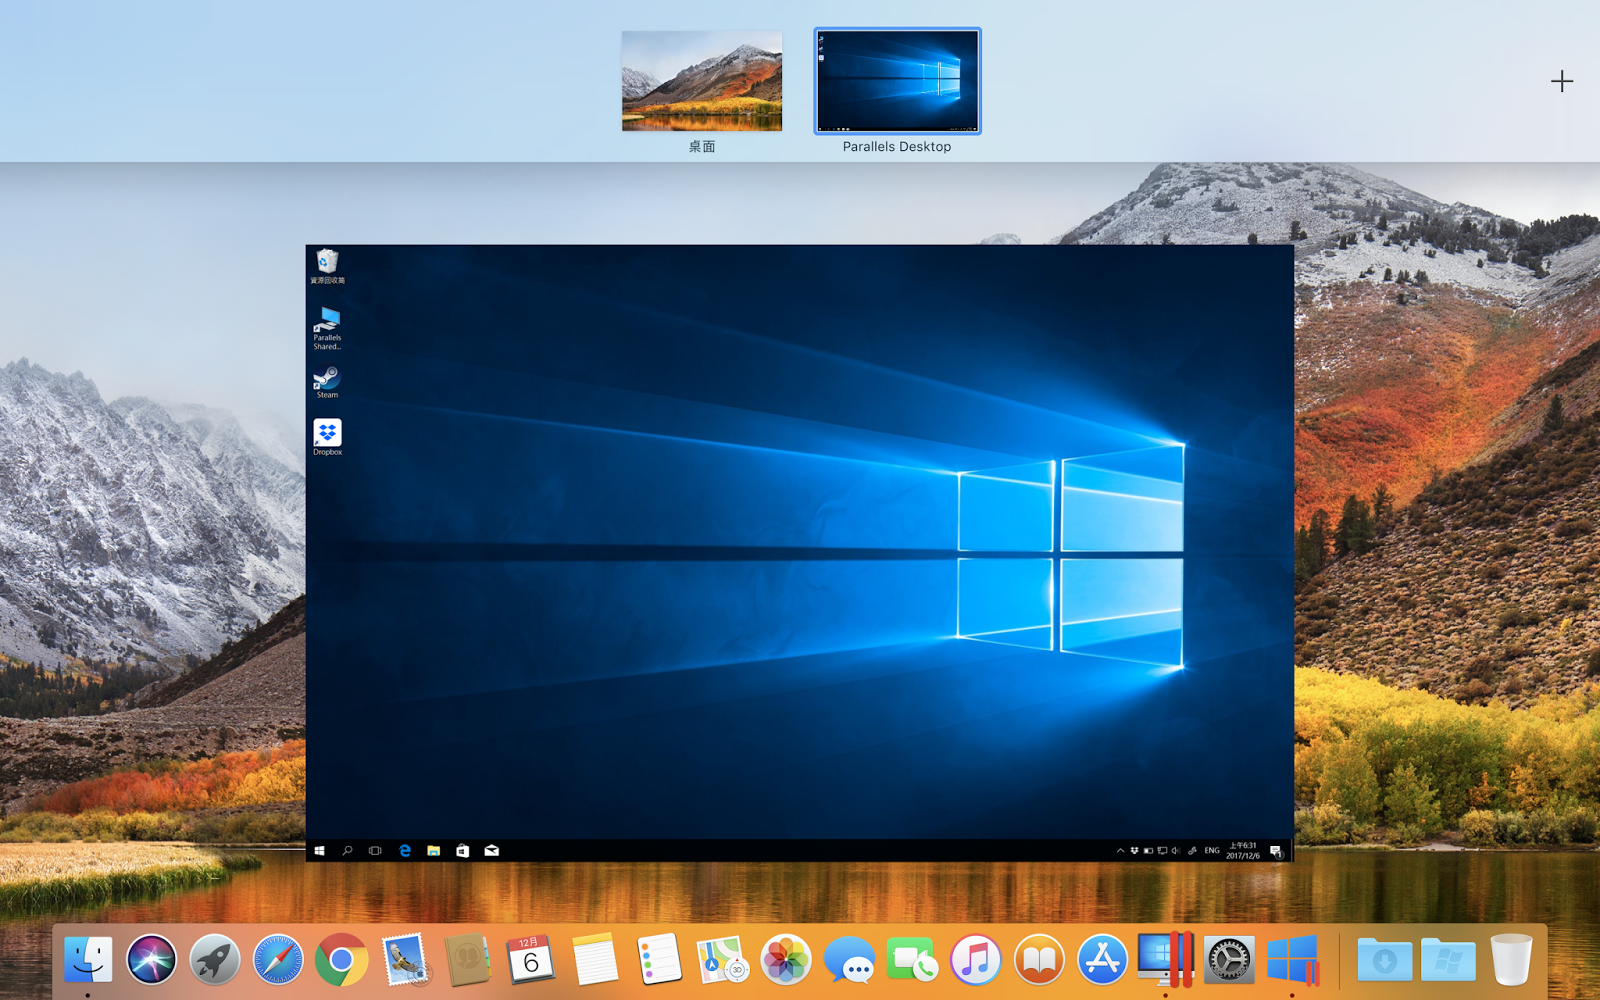1600x1000 pixels.
Task: Open the Recycle Bin on Windows desktop
Action: pos(327,266)
